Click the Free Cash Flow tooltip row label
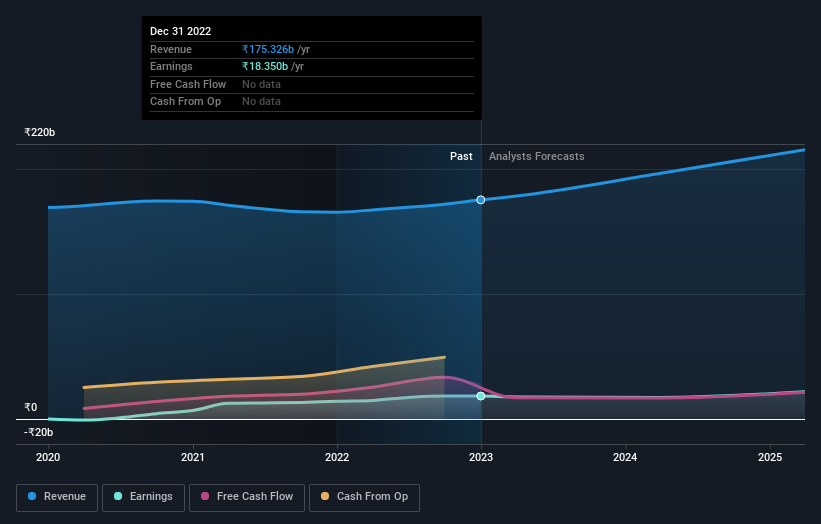 [x=188, y=84]
